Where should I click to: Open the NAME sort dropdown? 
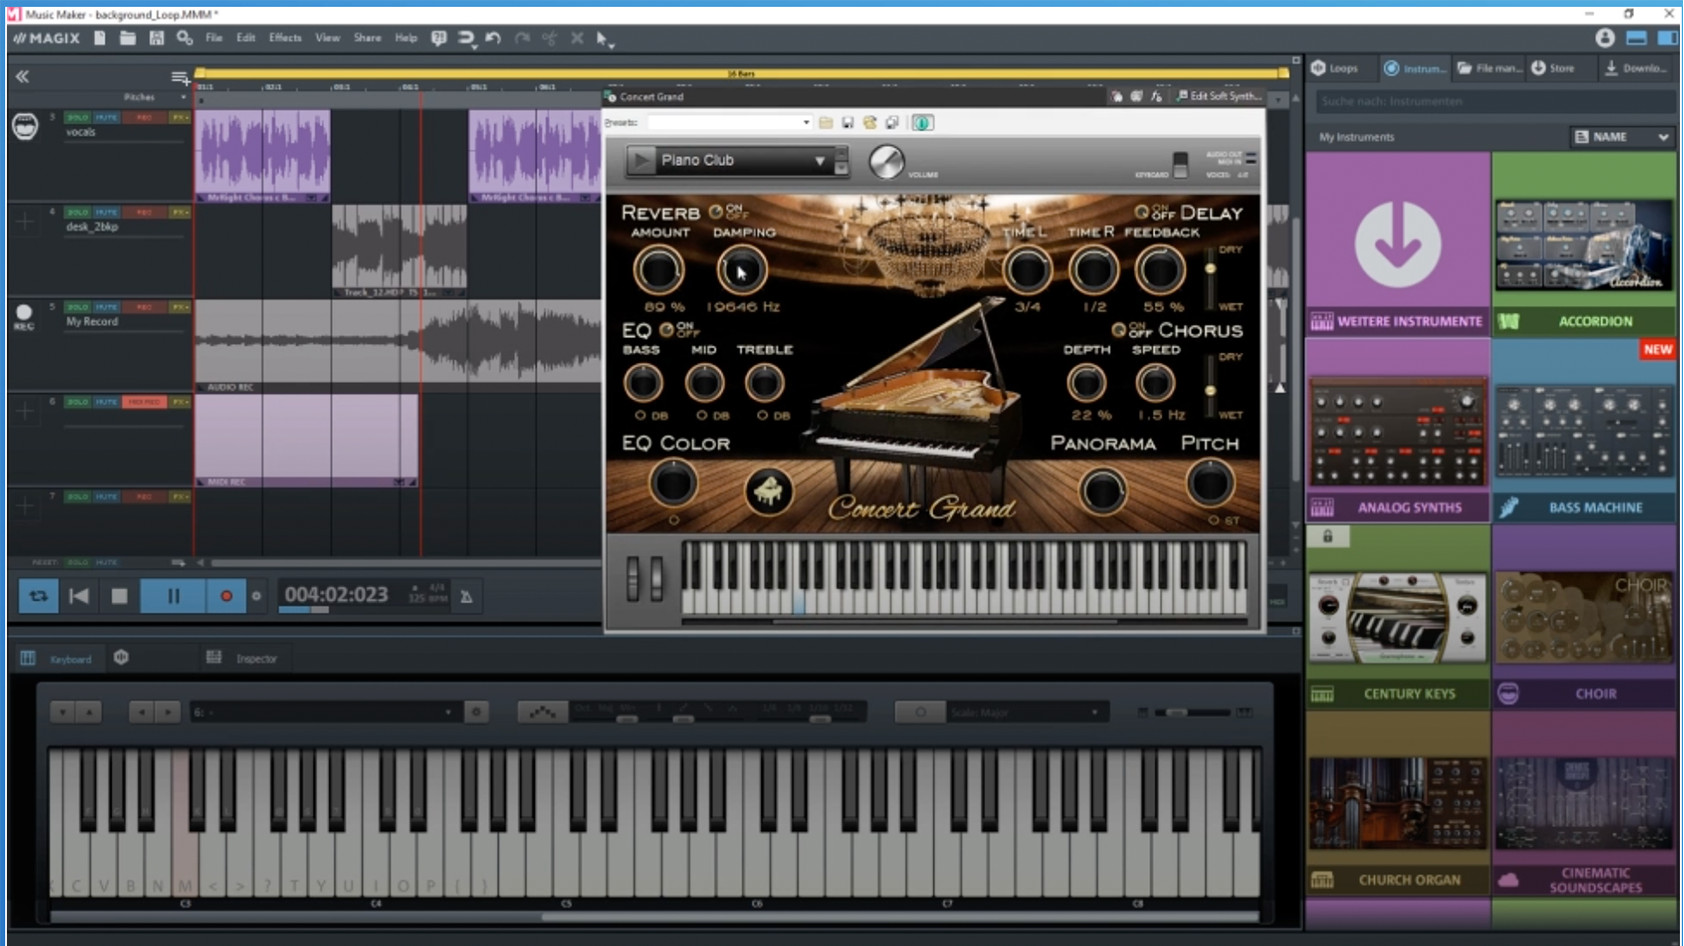[x=1621, y=137]
